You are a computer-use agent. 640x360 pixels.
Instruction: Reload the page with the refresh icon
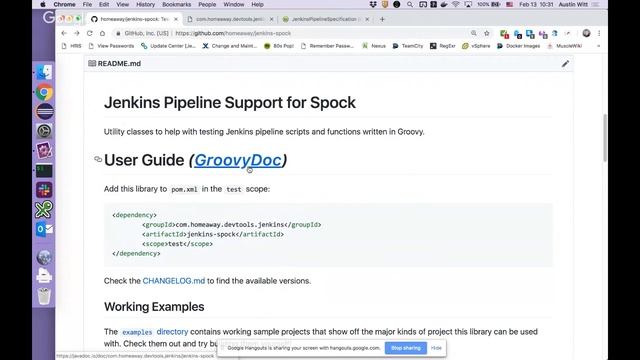pyautogui.click(x=90, y=33)
